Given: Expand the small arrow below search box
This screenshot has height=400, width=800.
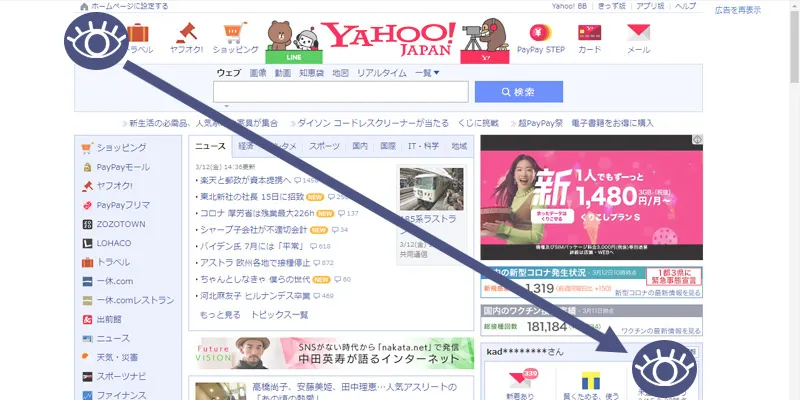Looking at the screenshot, I should click(227, 106).
